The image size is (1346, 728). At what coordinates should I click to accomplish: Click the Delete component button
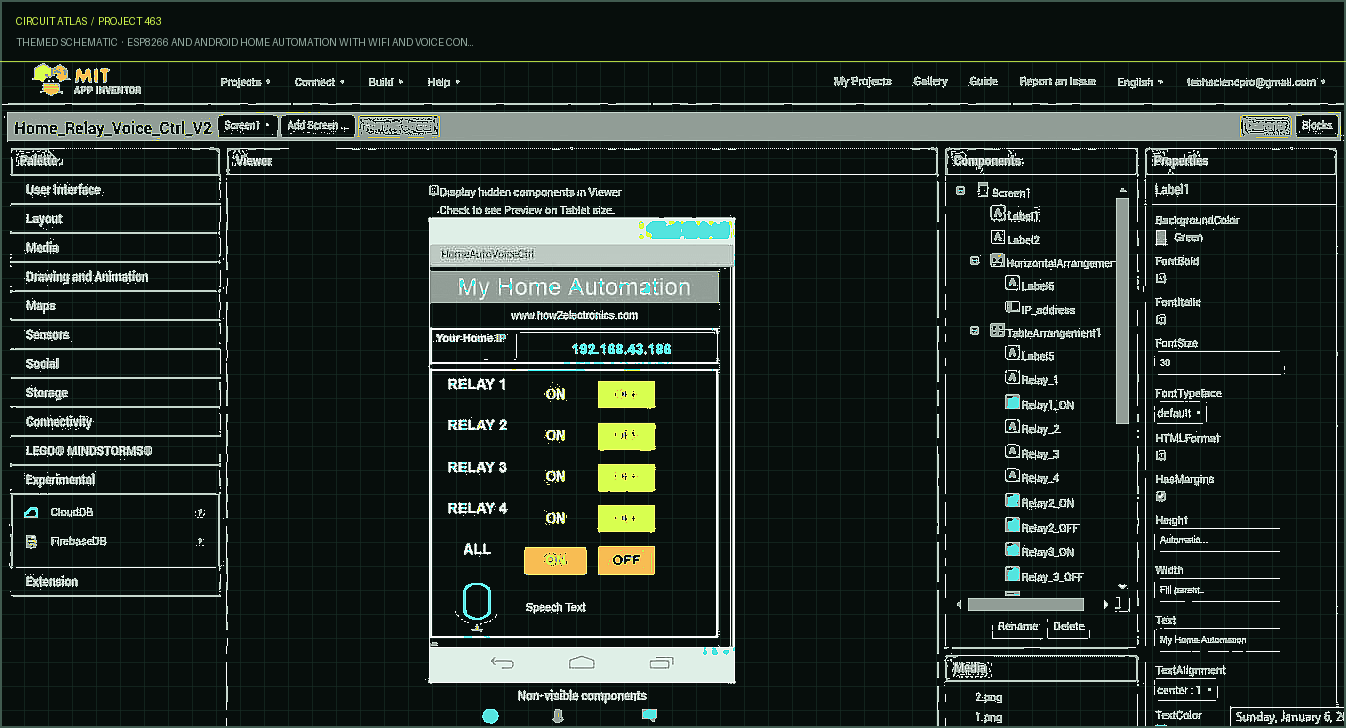coord(1068,626)
